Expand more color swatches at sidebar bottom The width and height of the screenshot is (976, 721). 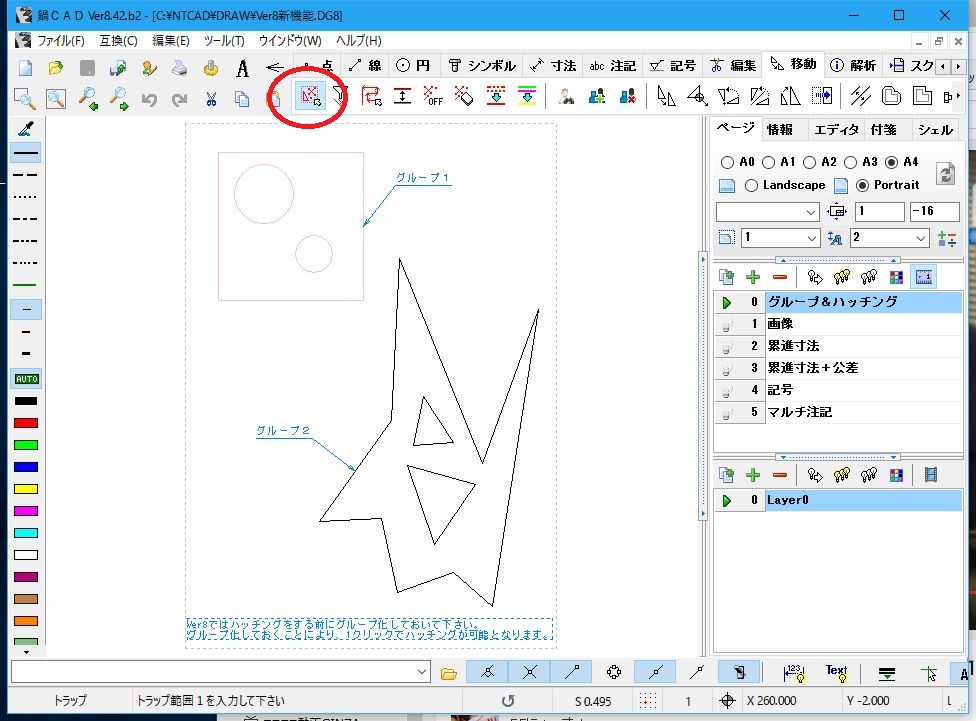click(26, 652)
